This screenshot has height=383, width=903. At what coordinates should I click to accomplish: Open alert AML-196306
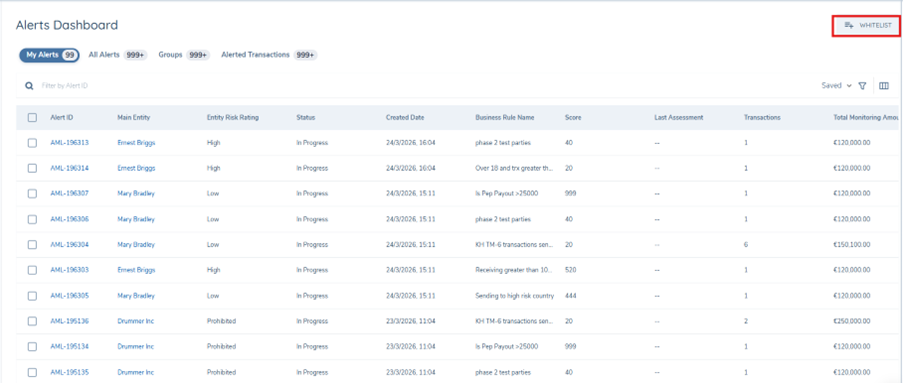click(x=70, y=219)
